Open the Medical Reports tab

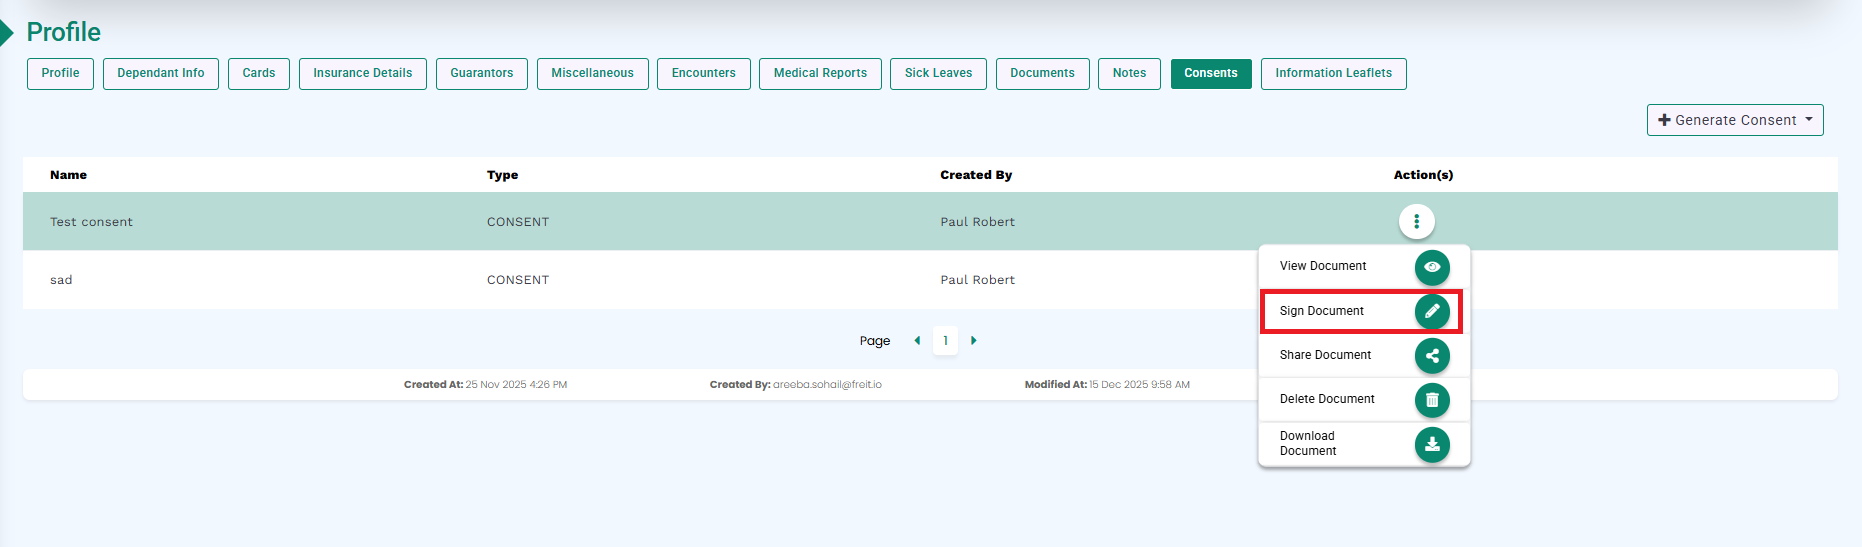[x=820, y=73]
